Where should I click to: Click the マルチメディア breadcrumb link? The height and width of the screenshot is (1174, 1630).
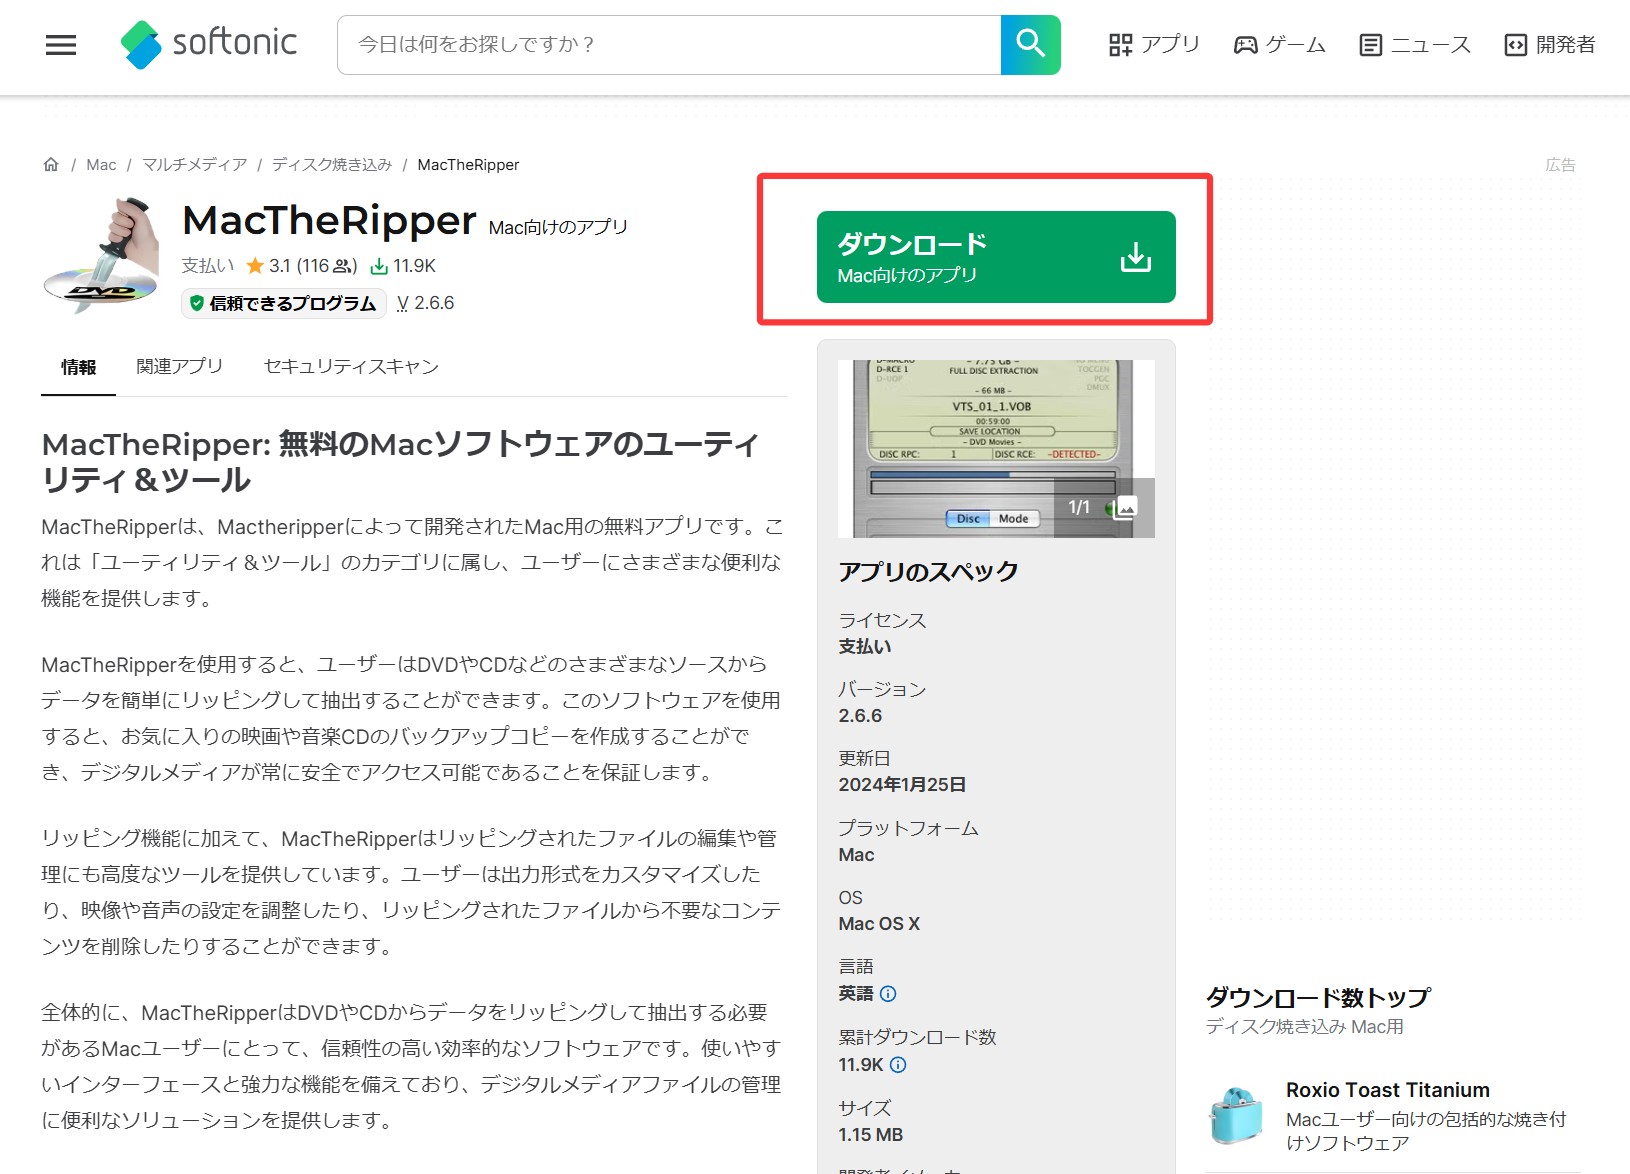pos(194,165)
